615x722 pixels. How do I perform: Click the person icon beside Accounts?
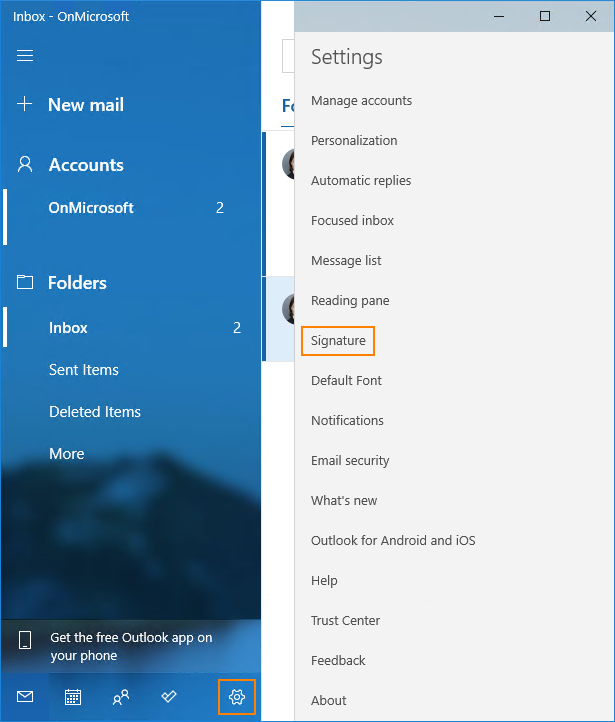(x=25, y=164)
